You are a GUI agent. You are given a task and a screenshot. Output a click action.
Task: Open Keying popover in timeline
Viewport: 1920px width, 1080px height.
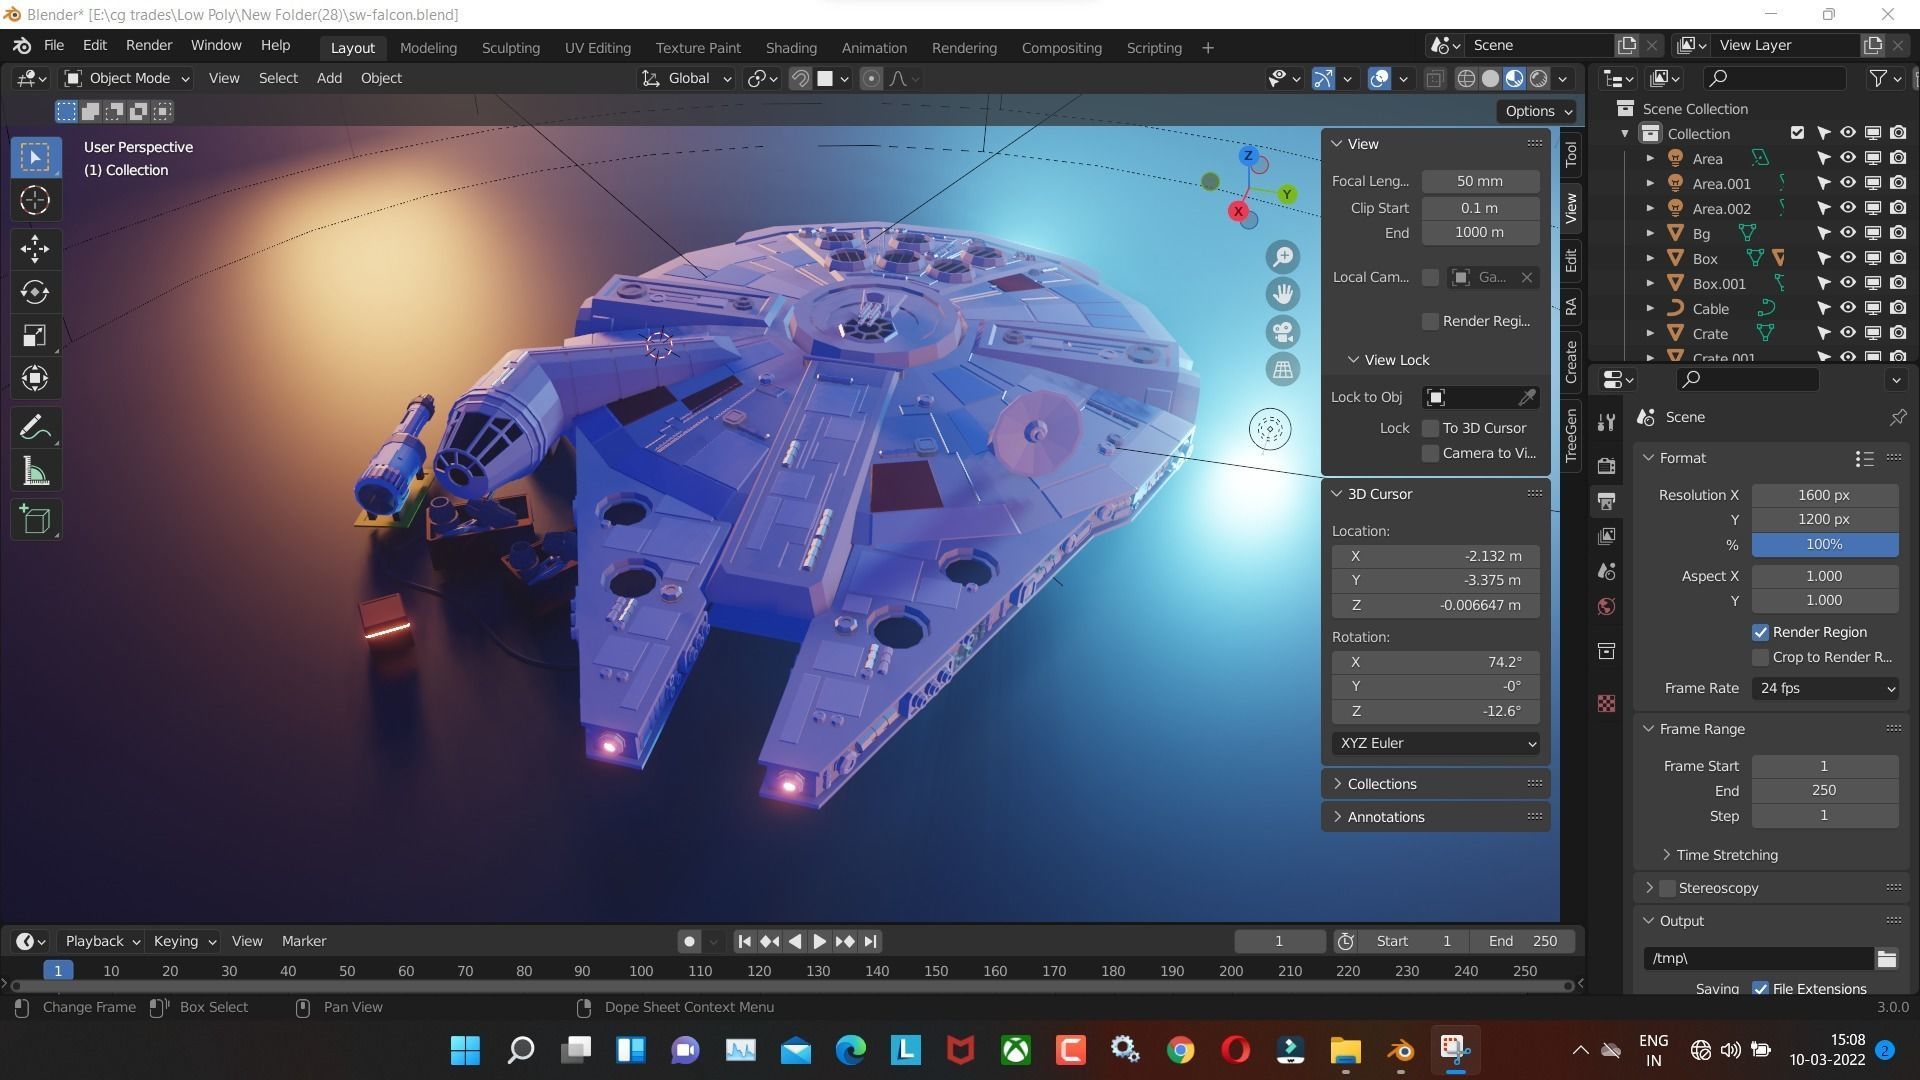184,941
